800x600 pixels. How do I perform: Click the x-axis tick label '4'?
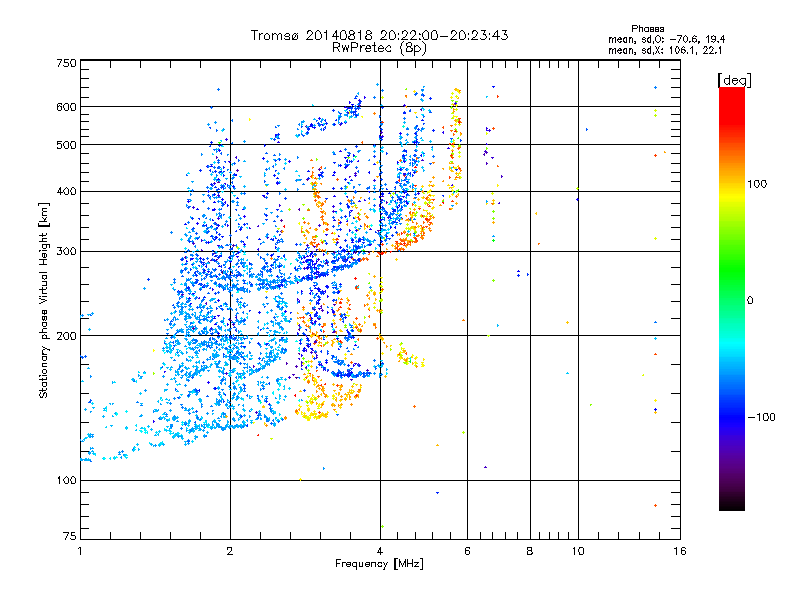pos(380,551)
